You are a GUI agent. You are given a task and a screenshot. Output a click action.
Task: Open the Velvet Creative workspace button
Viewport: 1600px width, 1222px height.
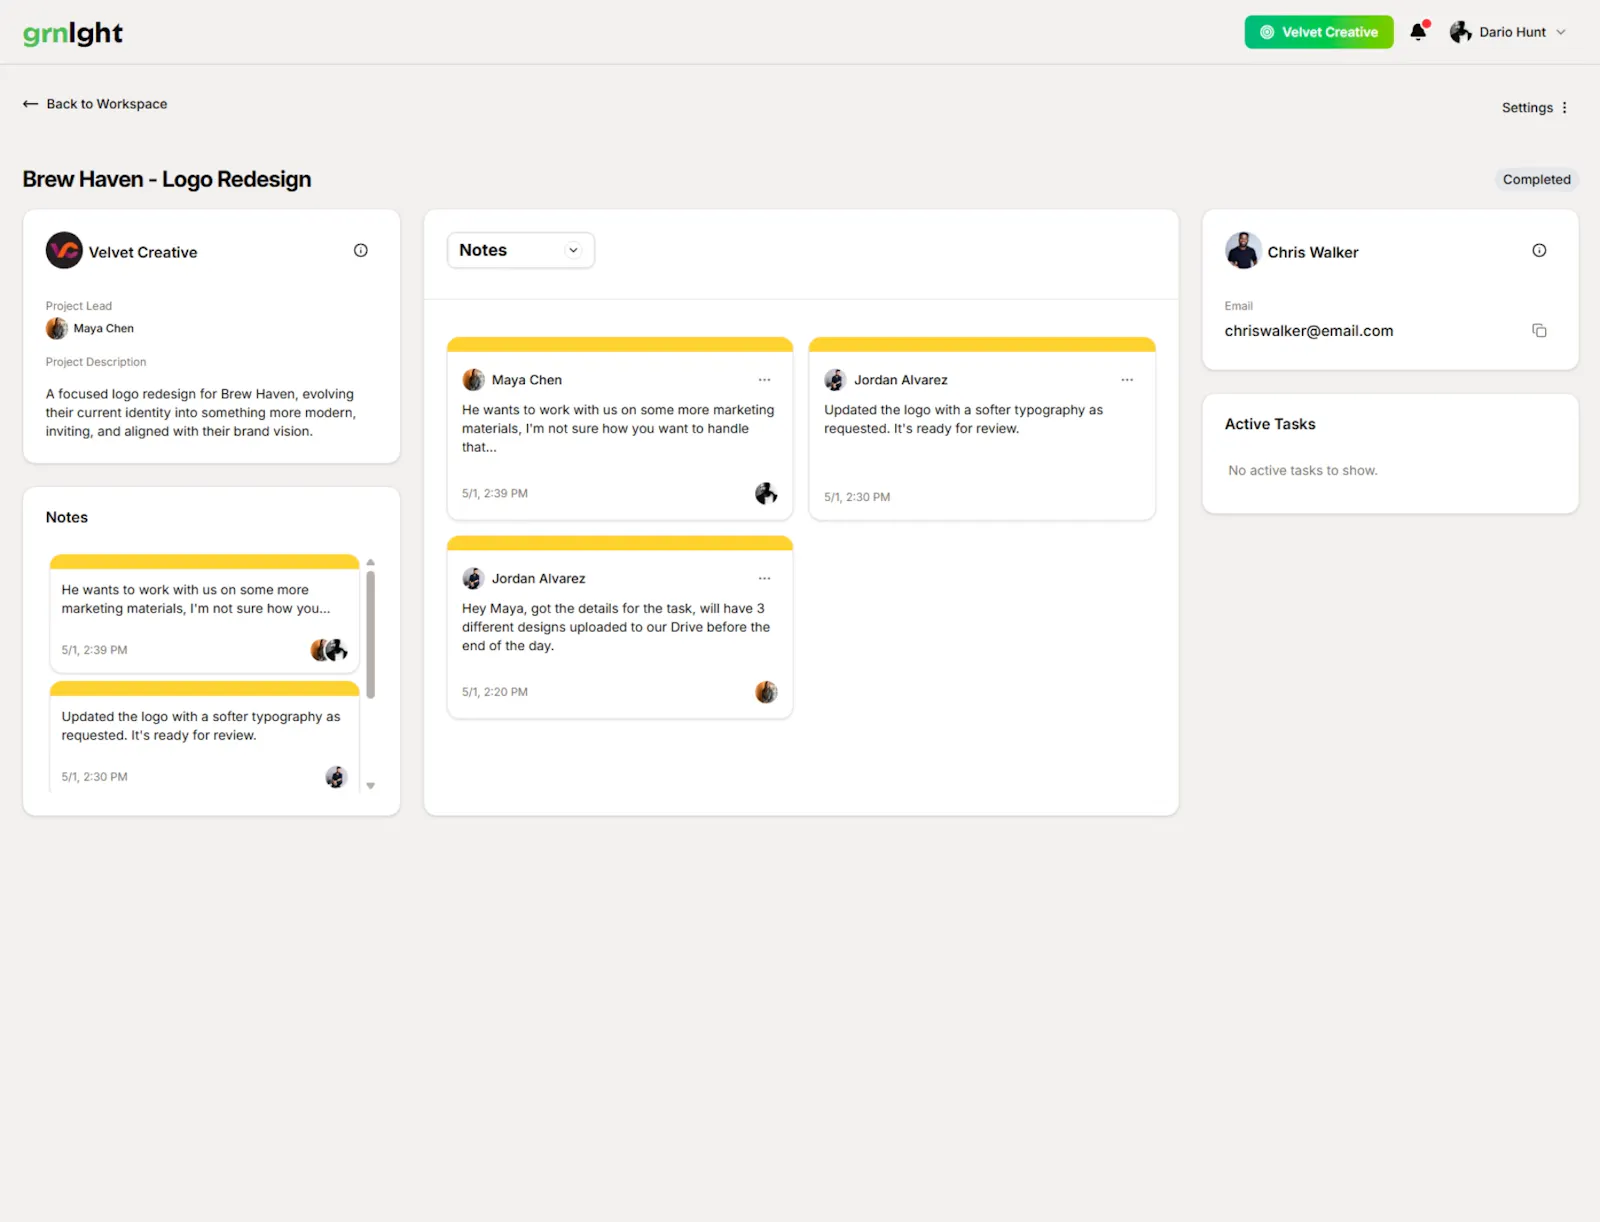(x=1318, y=32)
